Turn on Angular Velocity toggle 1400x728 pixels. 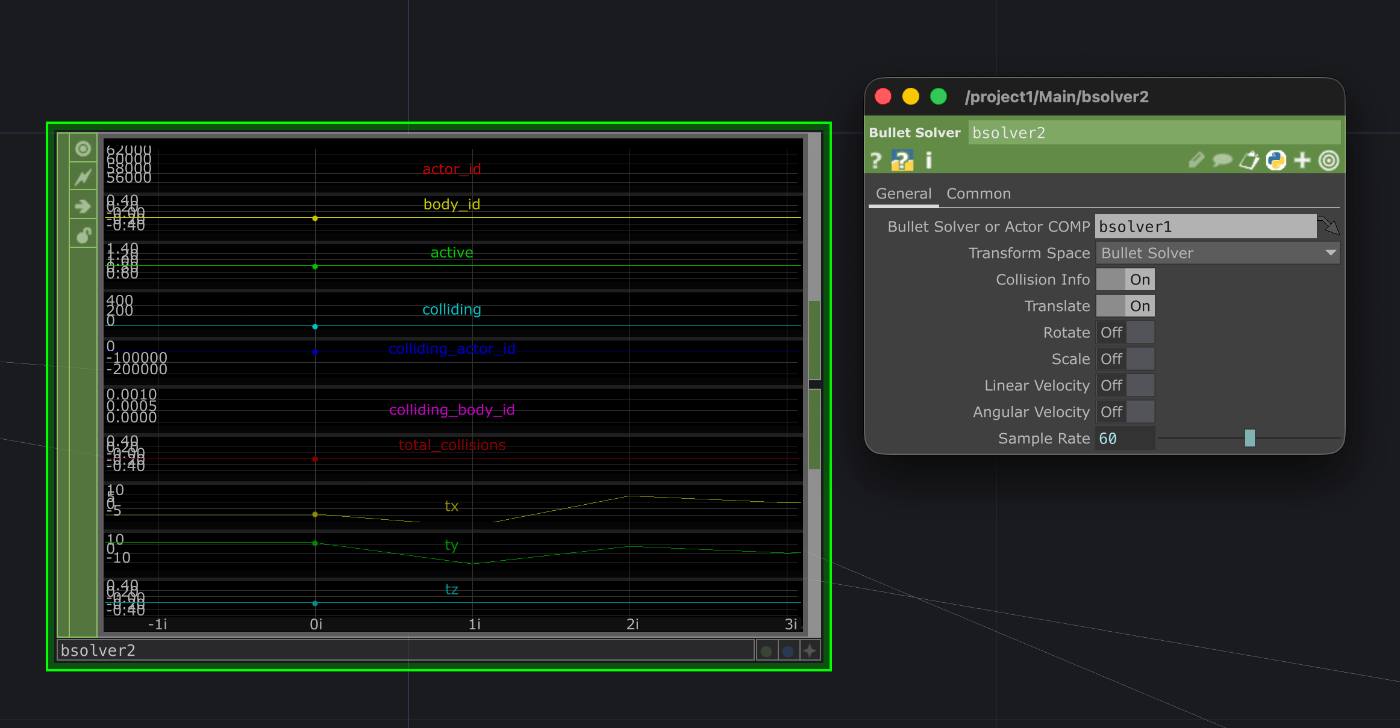[1125, 412]
